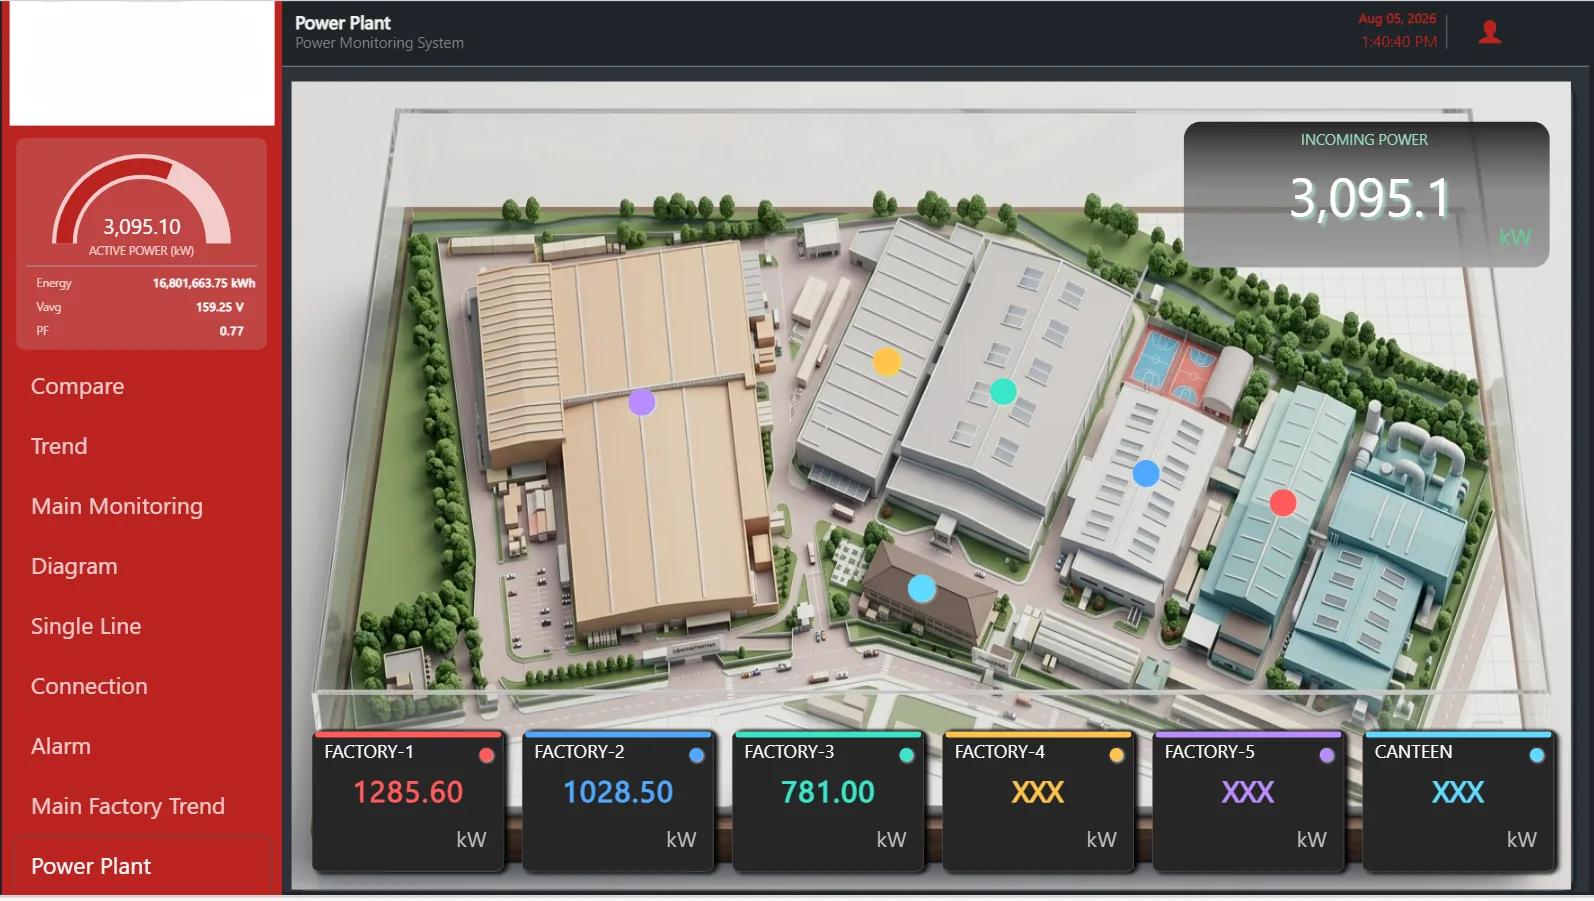The height and width of the screenshot is (901, 1594).
Task: Click the blue dot in the FACTORY-2 card
Action: coord(697,755)
